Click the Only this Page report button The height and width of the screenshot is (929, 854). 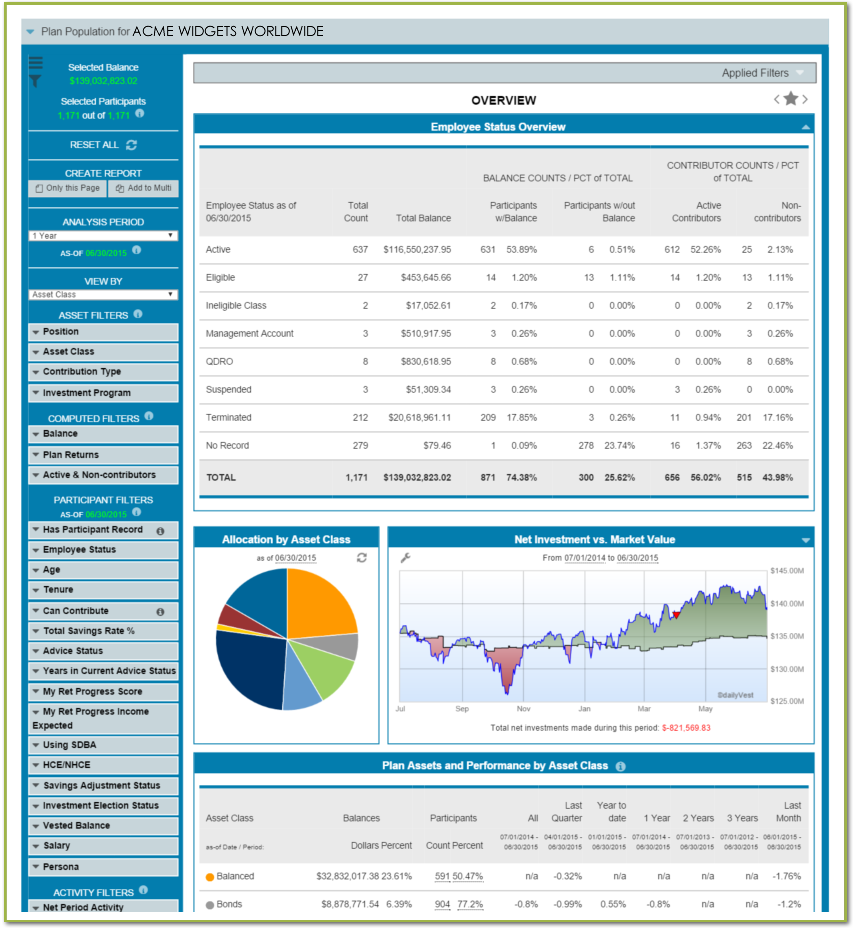(67, 188)
